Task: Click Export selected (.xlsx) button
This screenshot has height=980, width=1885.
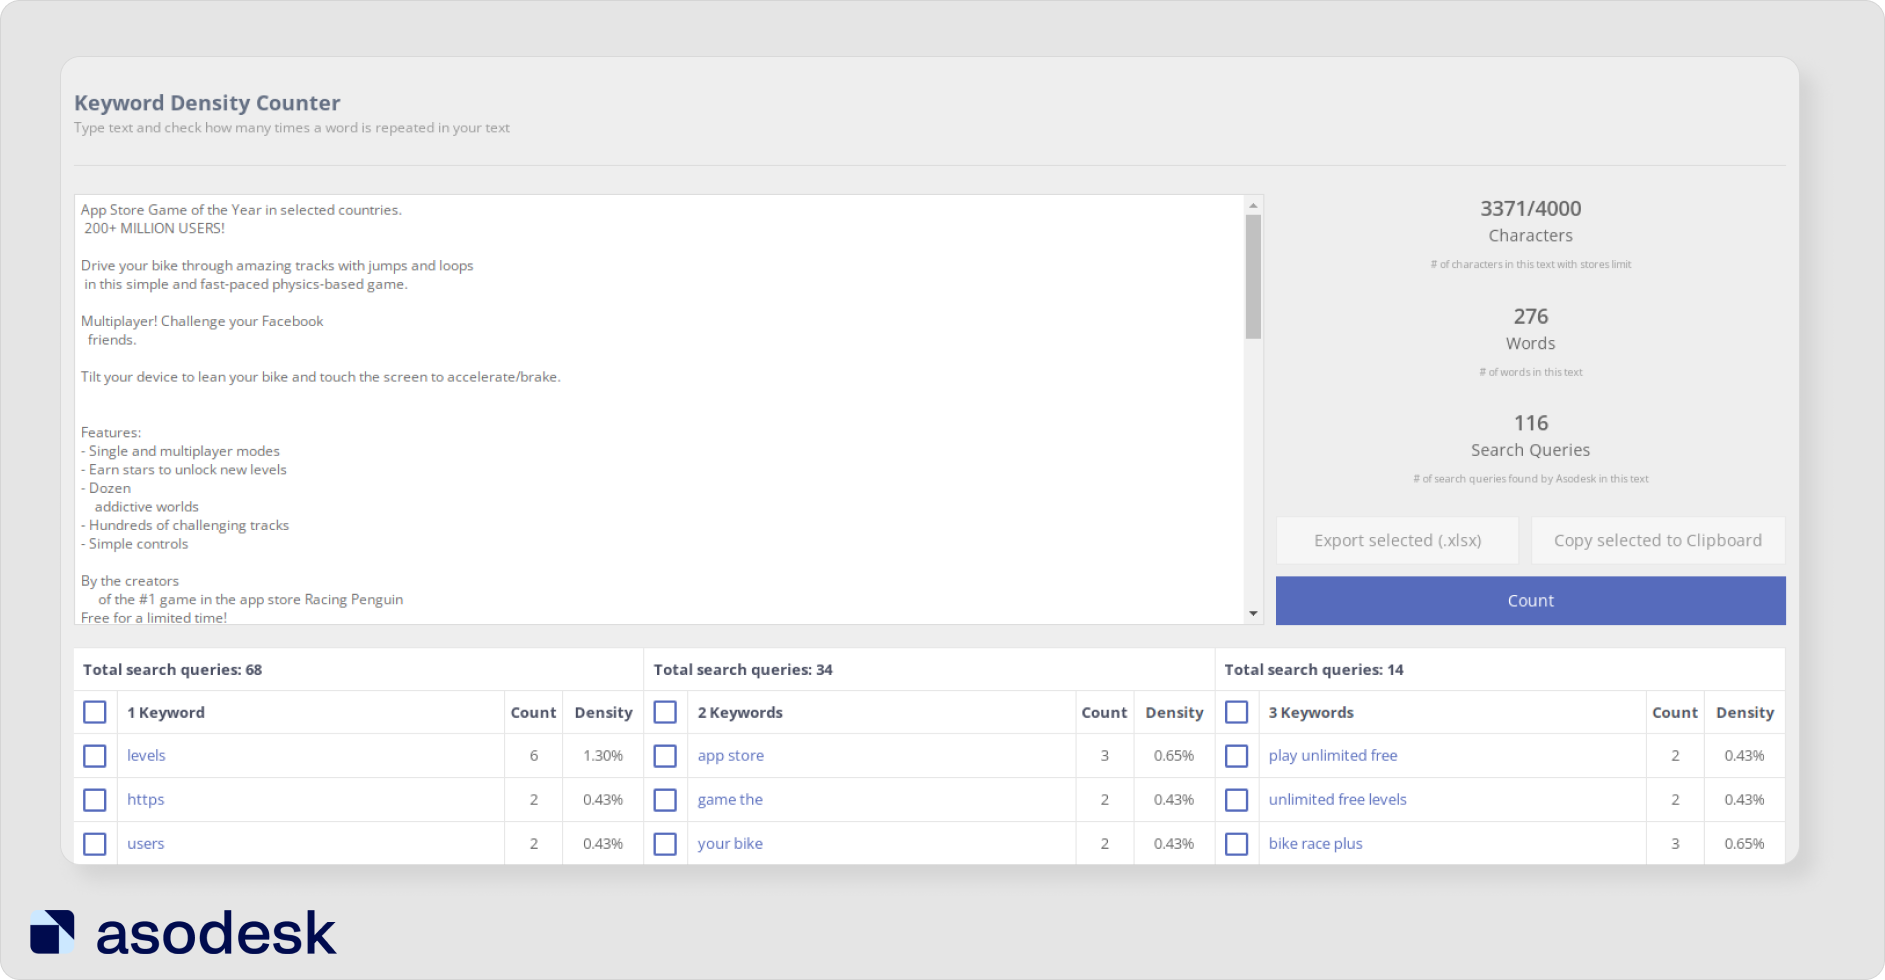Action: [1397, 540]
